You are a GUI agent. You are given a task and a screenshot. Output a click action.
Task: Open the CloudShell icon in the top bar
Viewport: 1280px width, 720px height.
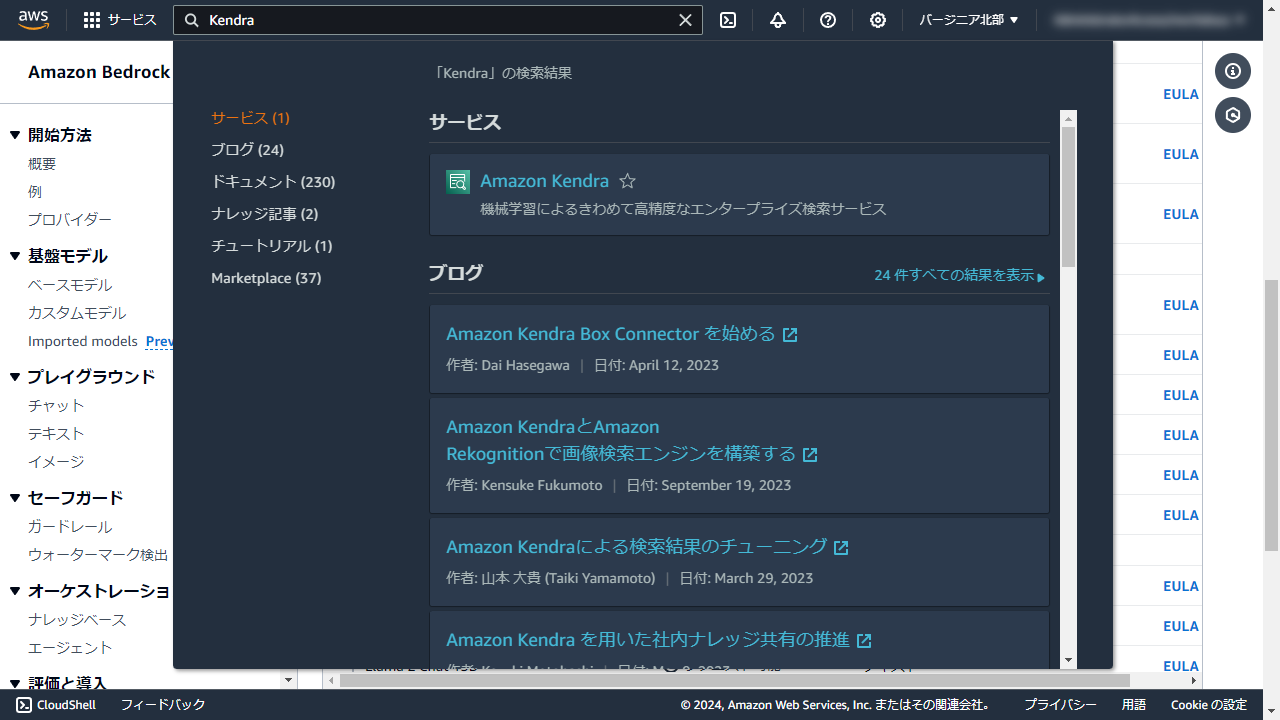point(728,20)
